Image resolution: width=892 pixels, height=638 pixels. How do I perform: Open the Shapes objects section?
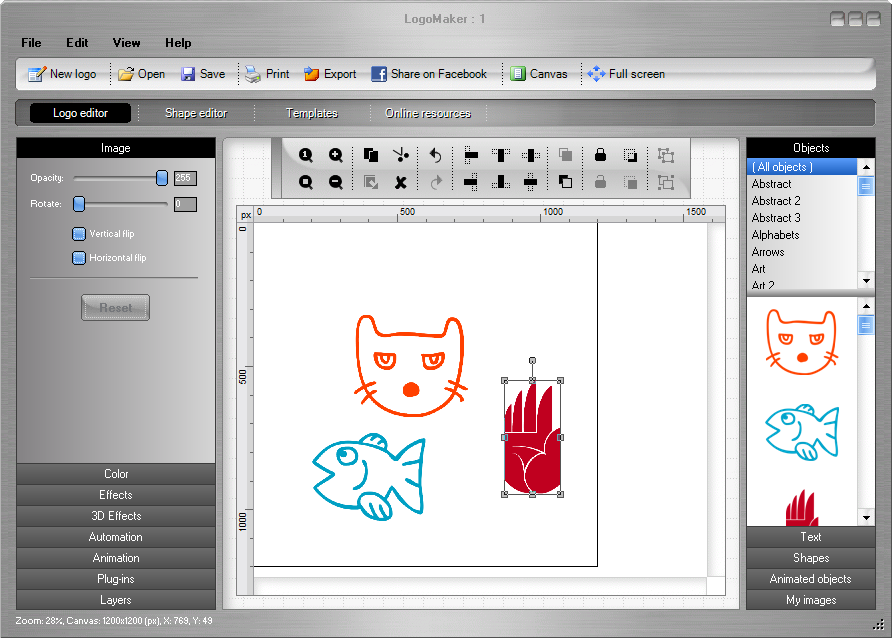[810, 558]
